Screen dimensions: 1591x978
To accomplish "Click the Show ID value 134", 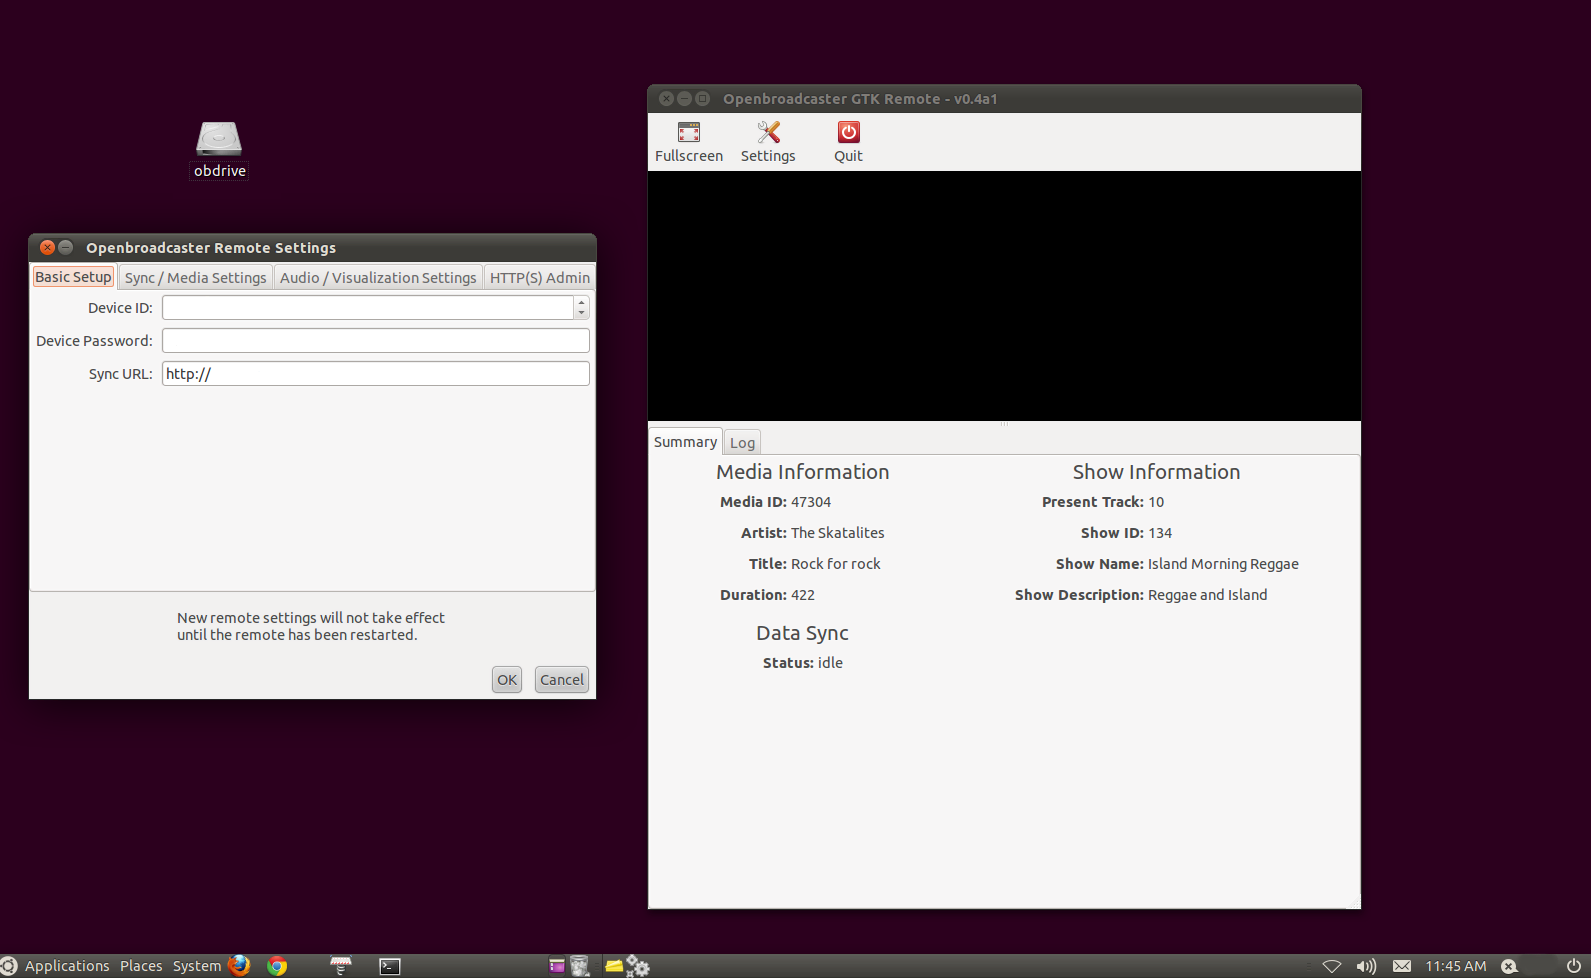I will tap(1160, 533).
